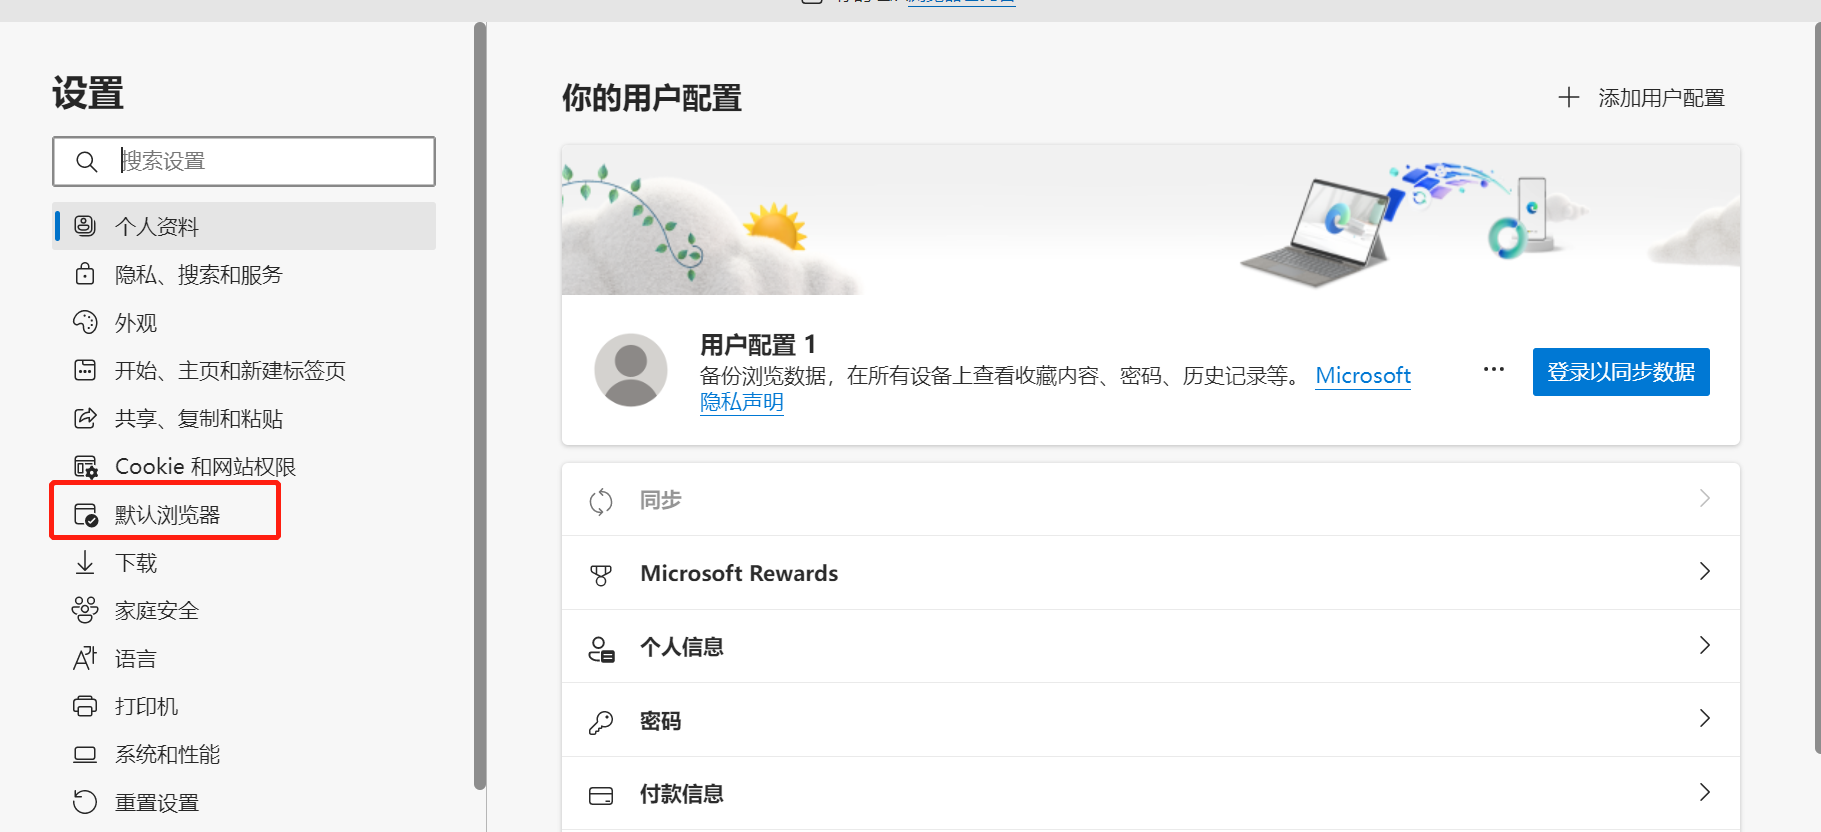Focus the 搜索设置 search field
This screenshot has width=1821, height=832.
pos(270,161)
